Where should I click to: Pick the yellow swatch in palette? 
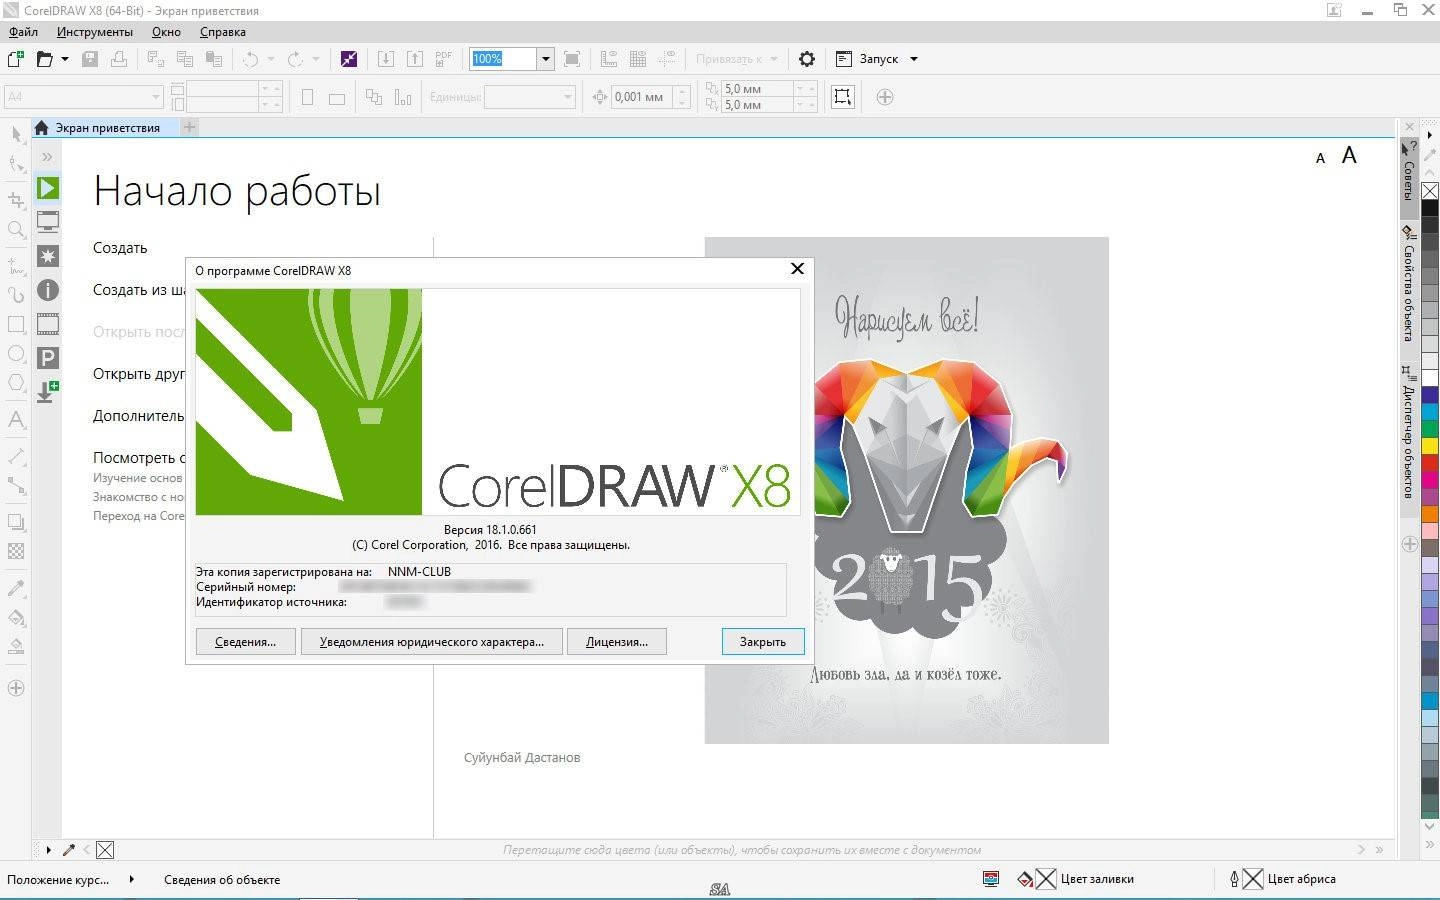tap(1430, 445)
